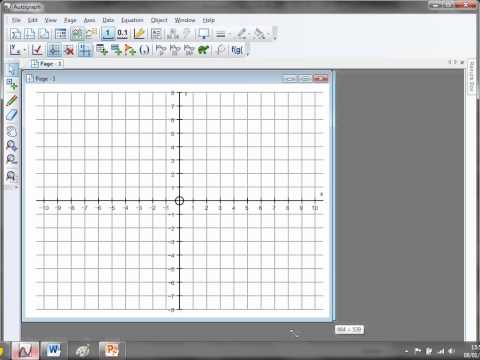Screen dimensions: 480x360
Task: Create a new 2D graph page
Action: click(30, 34)
